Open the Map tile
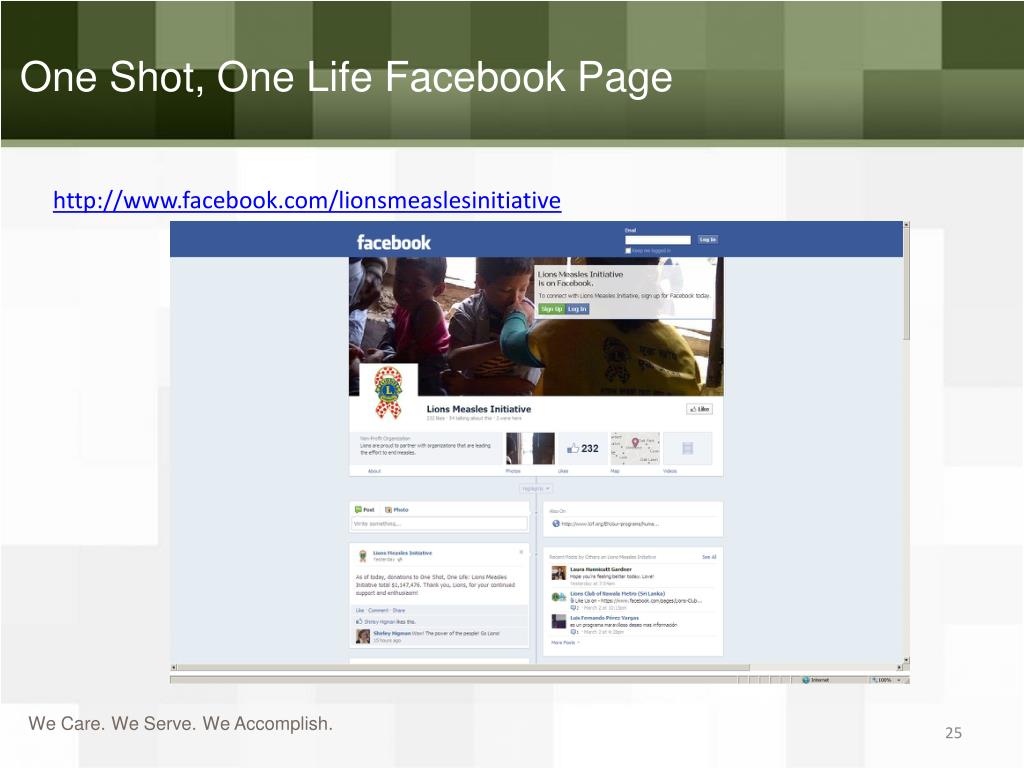 click(x=635, y=448)
